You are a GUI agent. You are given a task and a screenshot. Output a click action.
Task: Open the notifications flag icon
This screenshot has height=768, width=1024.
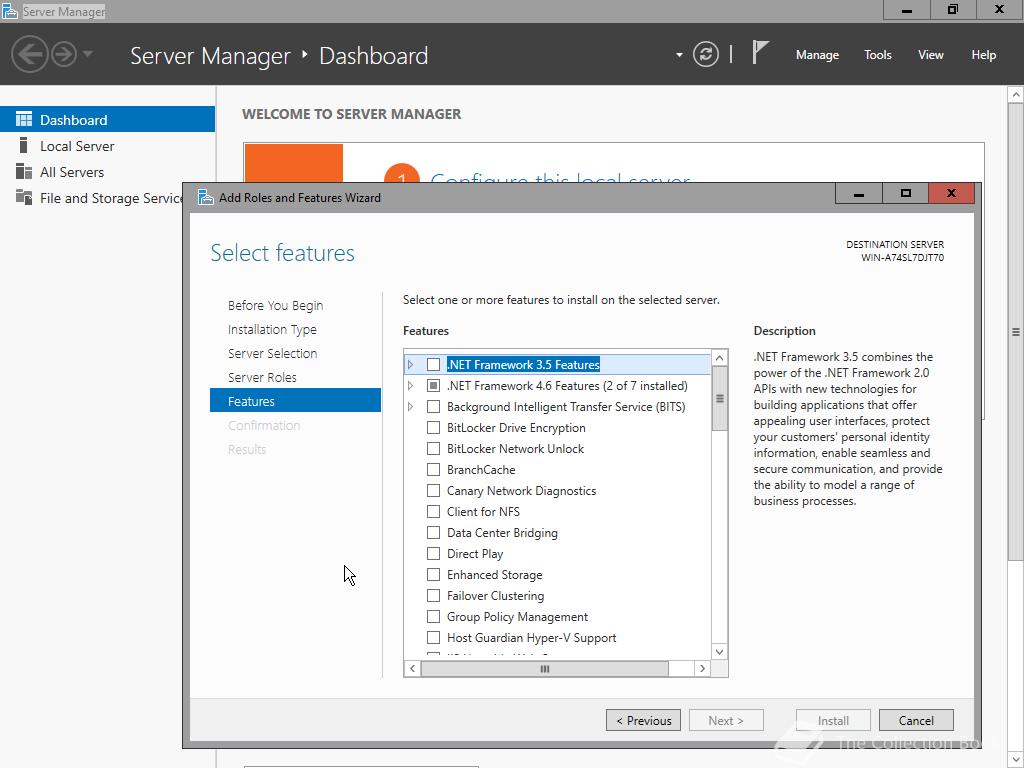(x=760, y=52)
